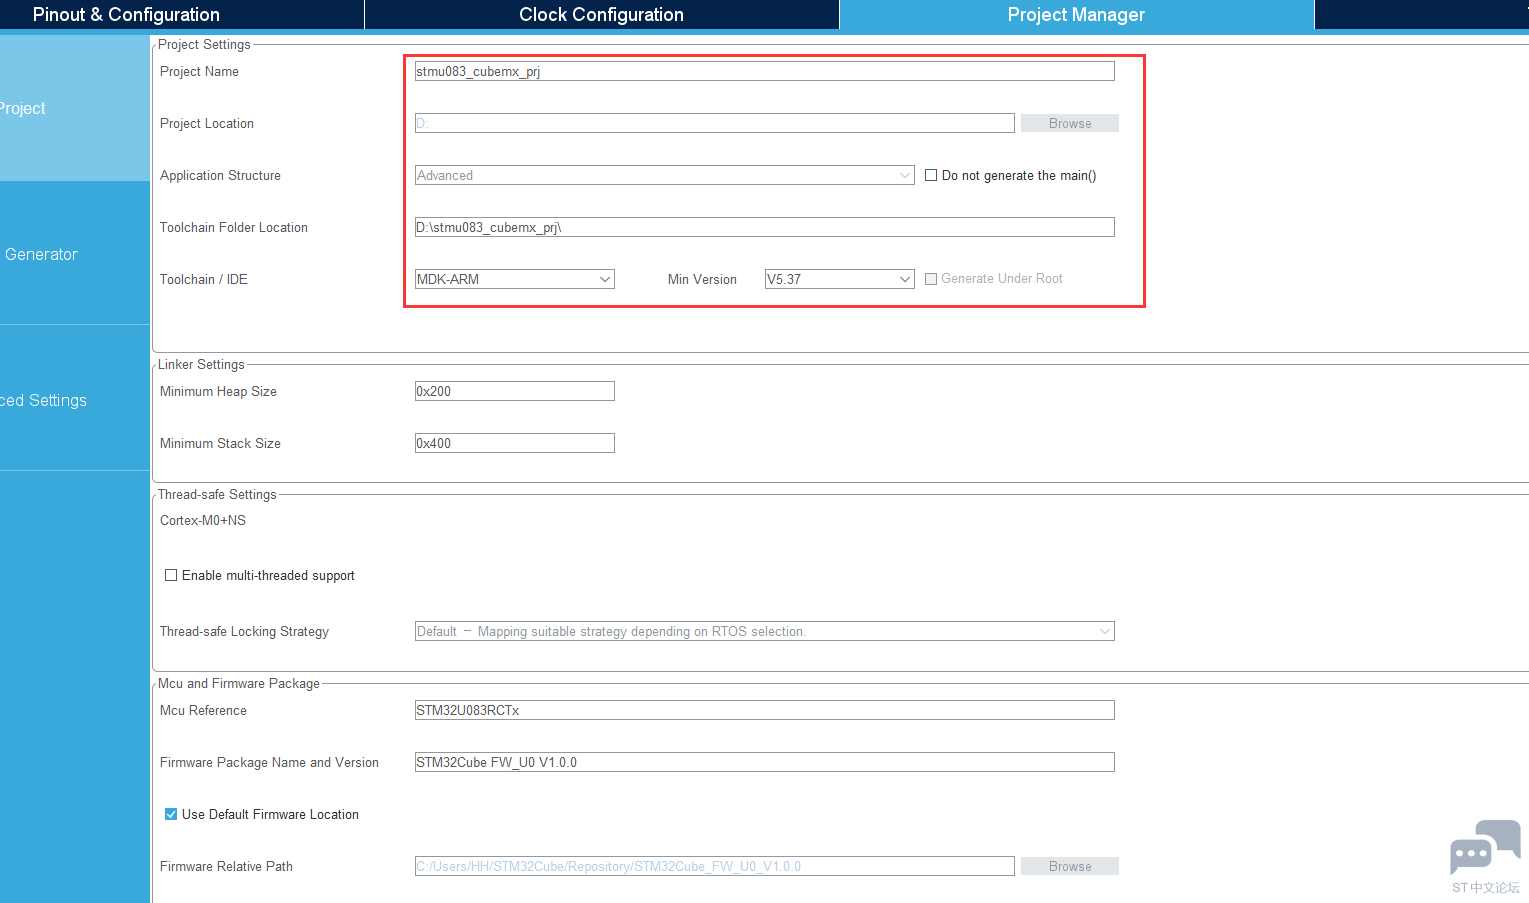Screen dimensions: 1529x903
Task: Click the Firmware Relative Path label
Action: pos(226,866)
